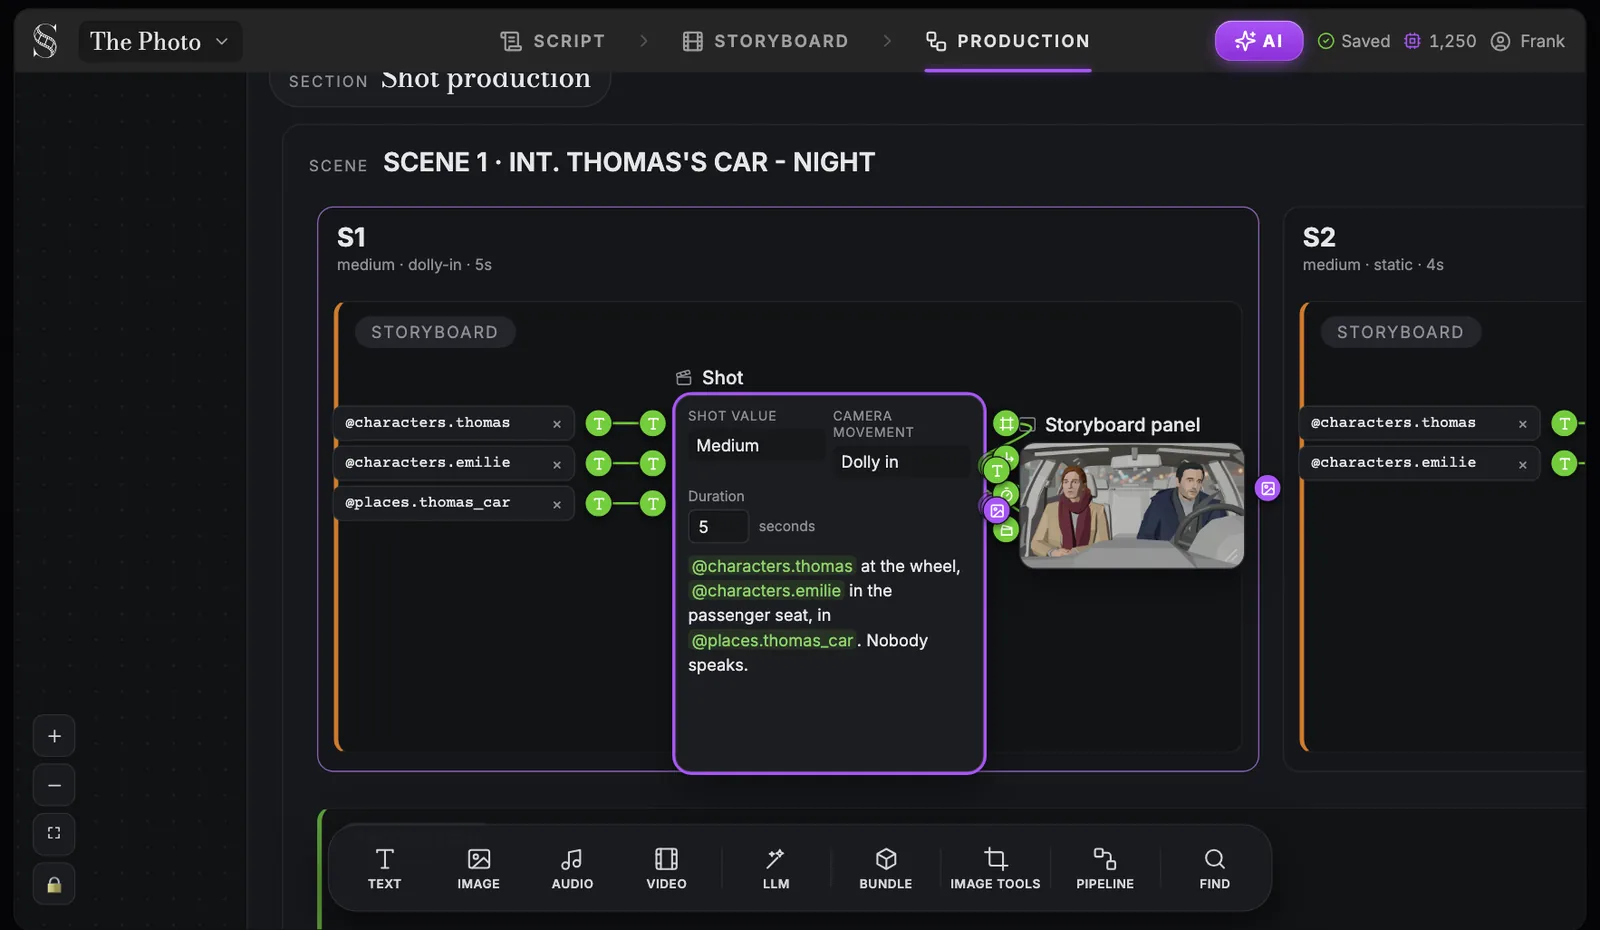Click the S1 Storyboard label chip

(435, 332)
